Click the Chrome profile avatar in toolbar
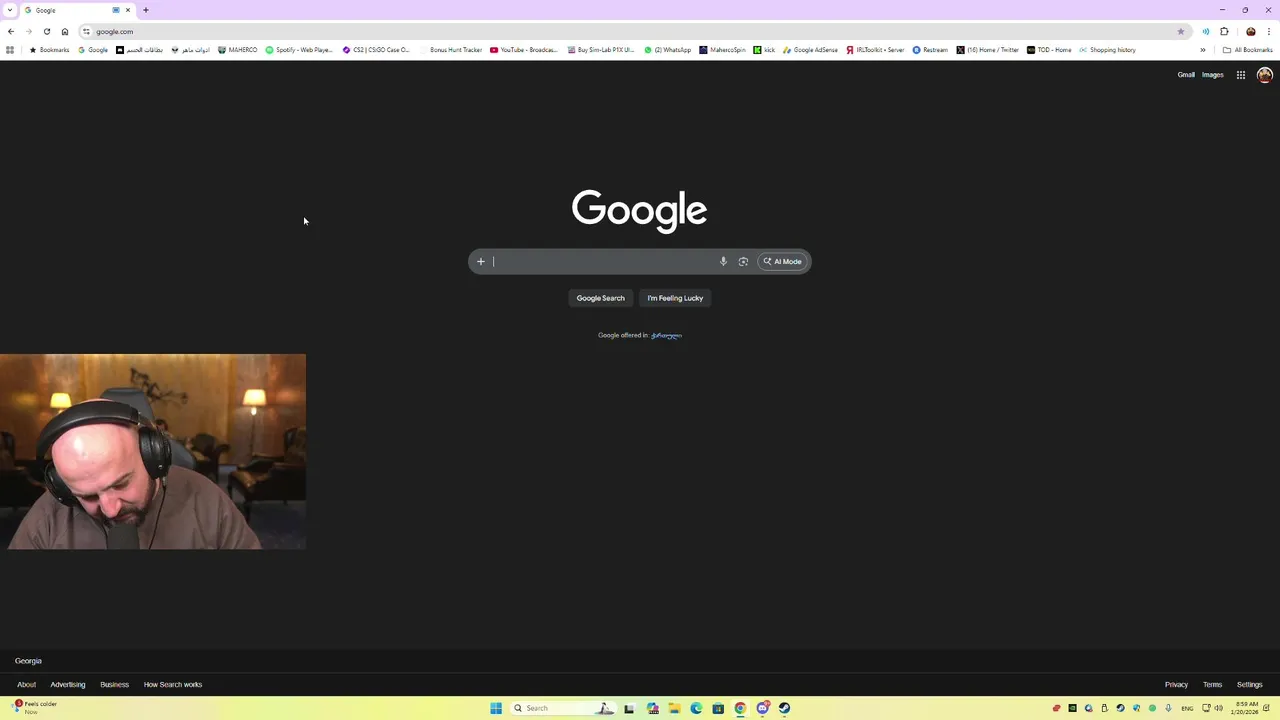This screenshot has width=1280, height=720. point(1251,32)
